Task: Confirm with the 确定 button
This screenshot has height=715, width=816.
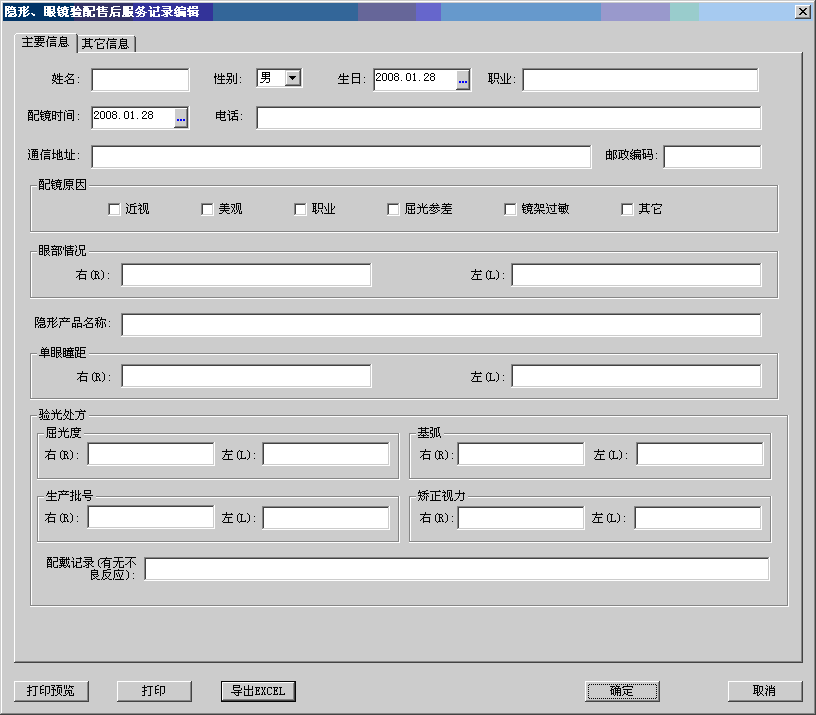Action: click(622, 691)
